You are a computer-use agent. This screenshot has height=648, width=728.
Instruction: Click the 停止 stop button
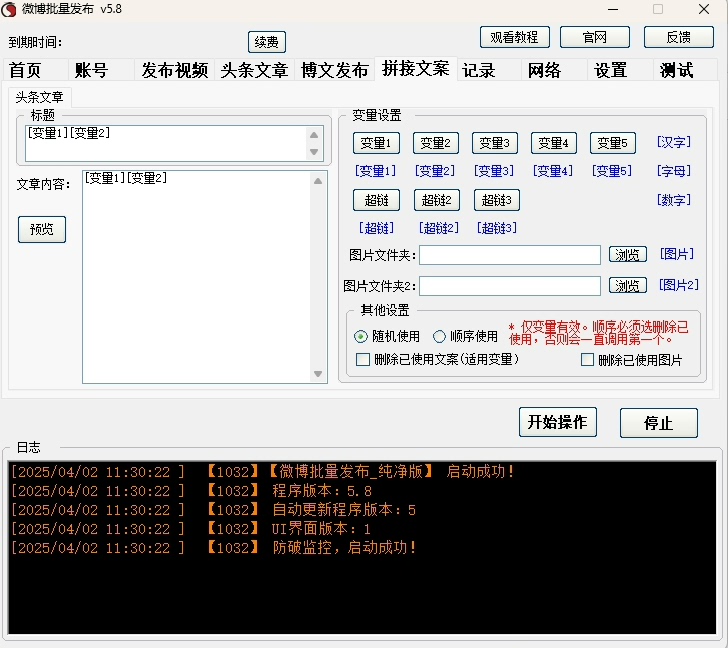pyautogui.click(x=658, y=423)
